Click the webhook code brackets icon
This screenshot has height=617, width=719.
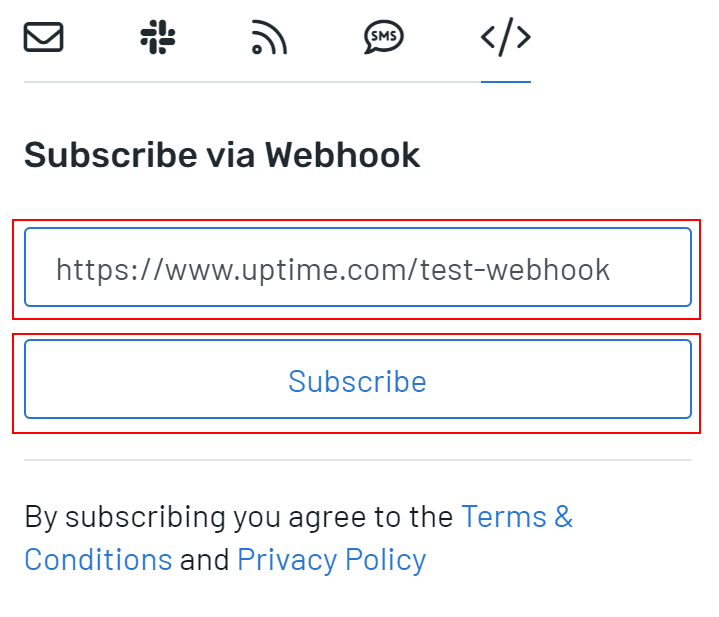(505, 38)
